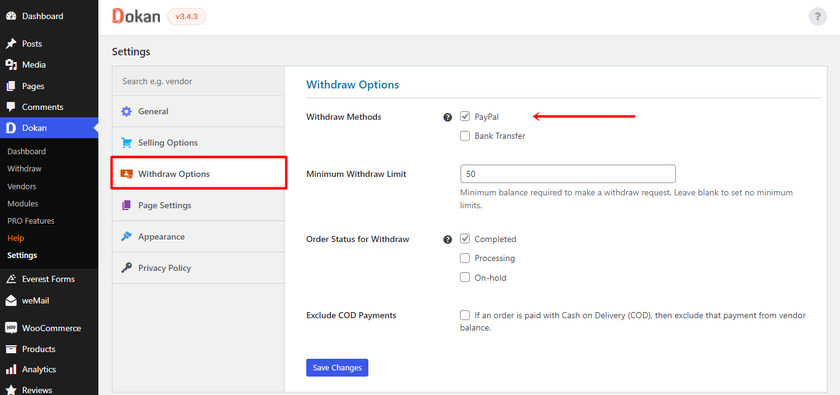Go to the Vendors submenu page
The width and height of the screenshot is (840, 395).
click(x=22, y=187)
